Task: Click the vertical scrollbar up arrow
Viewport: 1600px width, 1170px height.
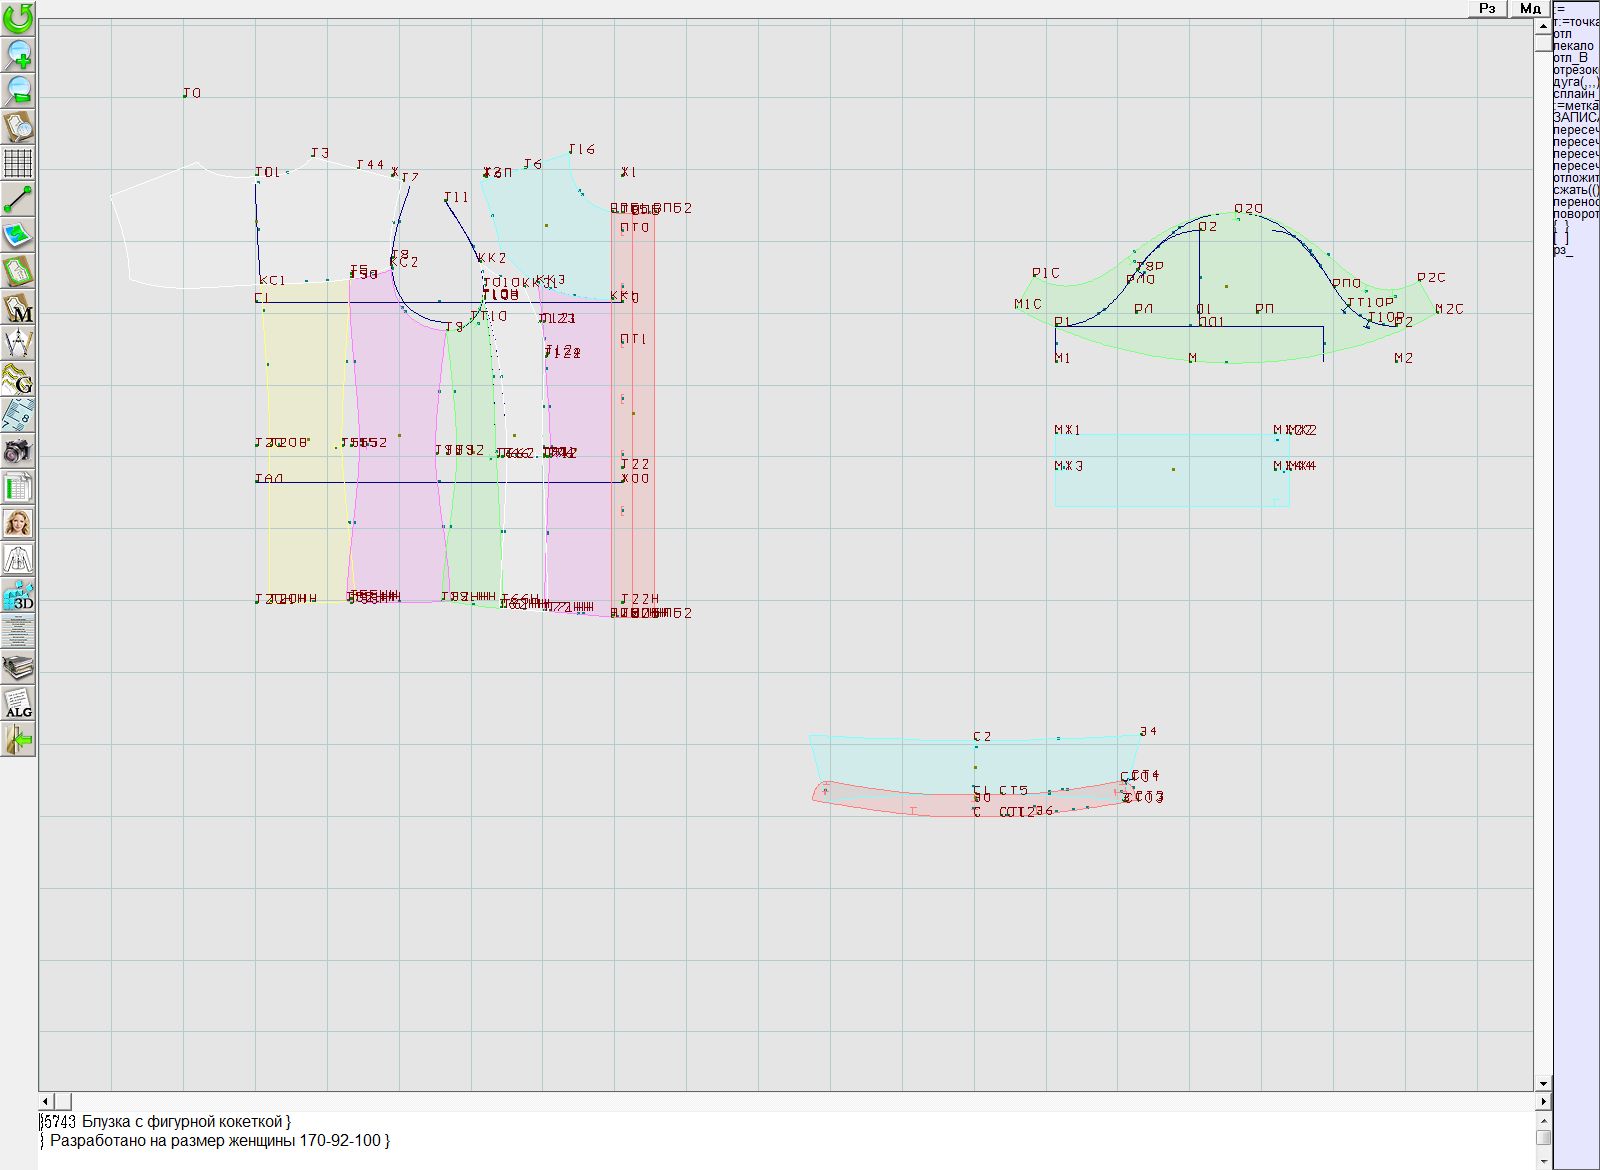Action: tap(1543, 24)
